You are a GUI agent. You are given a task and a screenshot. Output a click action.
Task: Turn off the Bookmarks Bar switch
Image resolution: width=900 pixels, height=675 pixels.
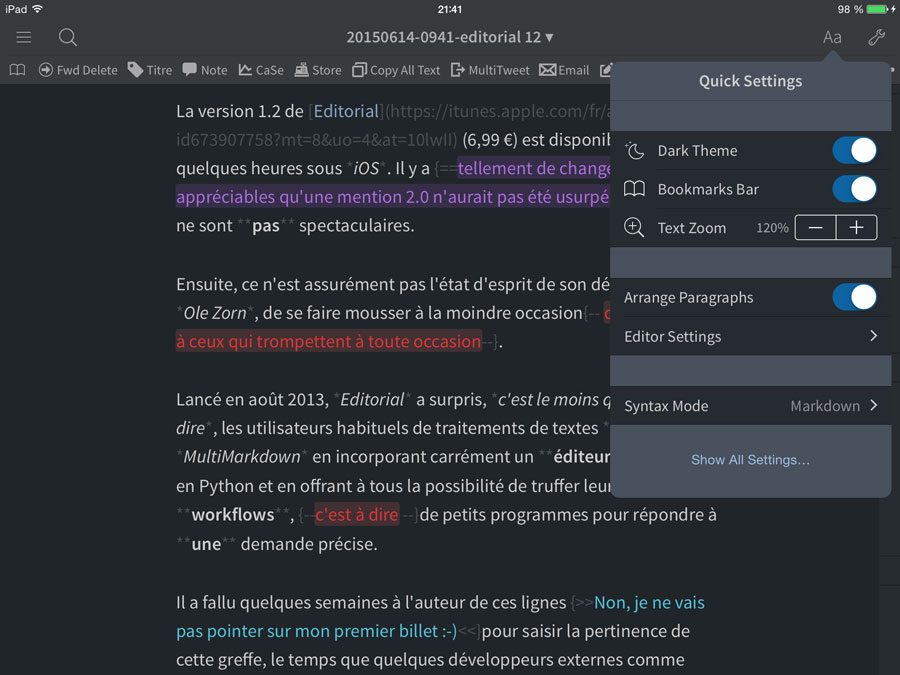[x=854, y=189]
